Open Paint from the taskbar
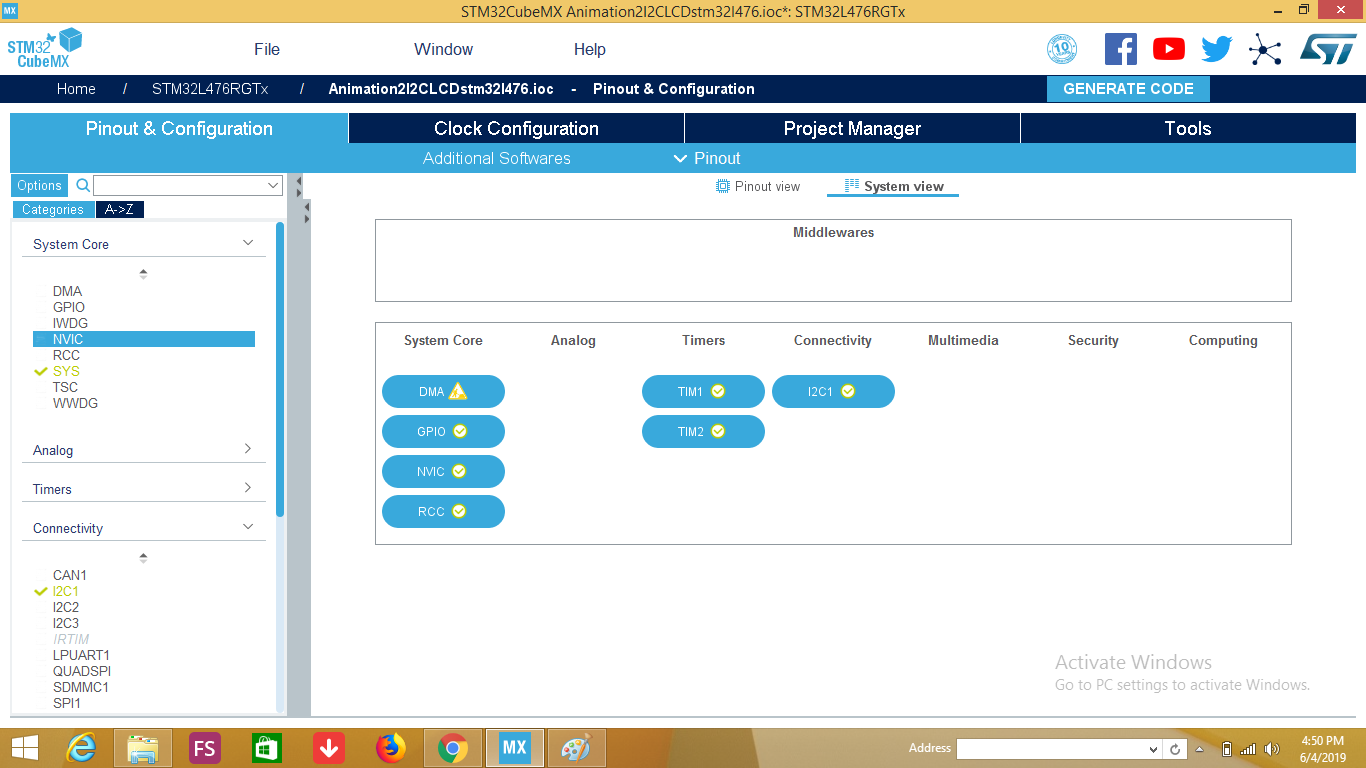 tap(577, 748)
